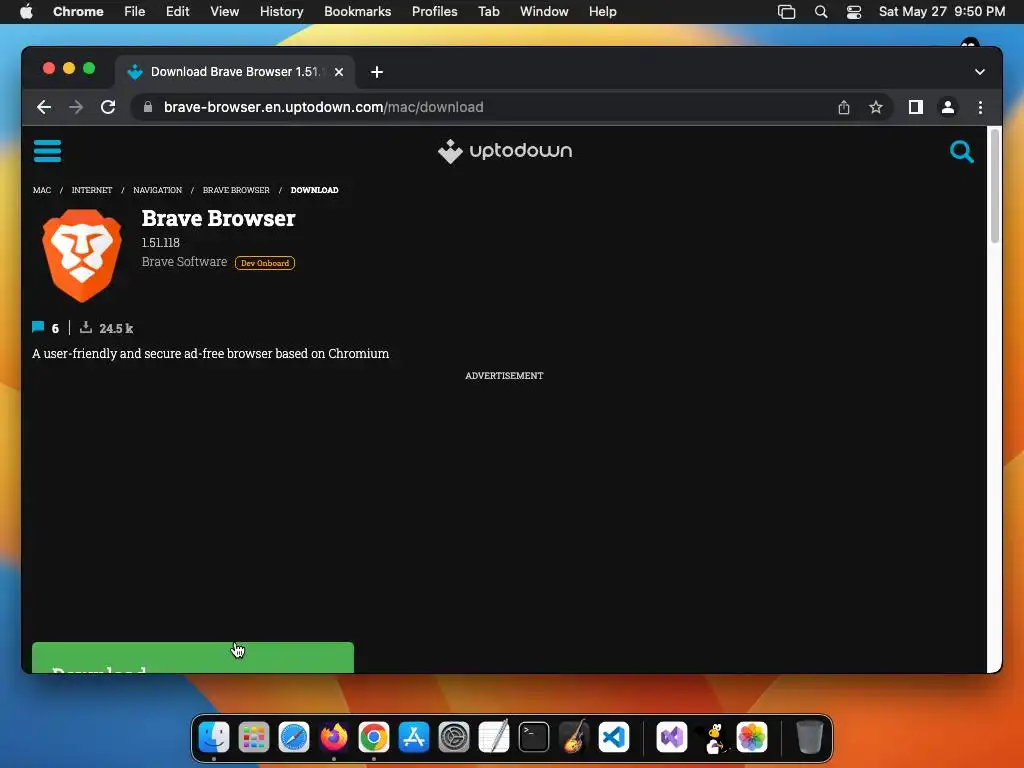Open System Settings from the Dock
Viewport: 1024px width, 768px height.
point(454,737)
